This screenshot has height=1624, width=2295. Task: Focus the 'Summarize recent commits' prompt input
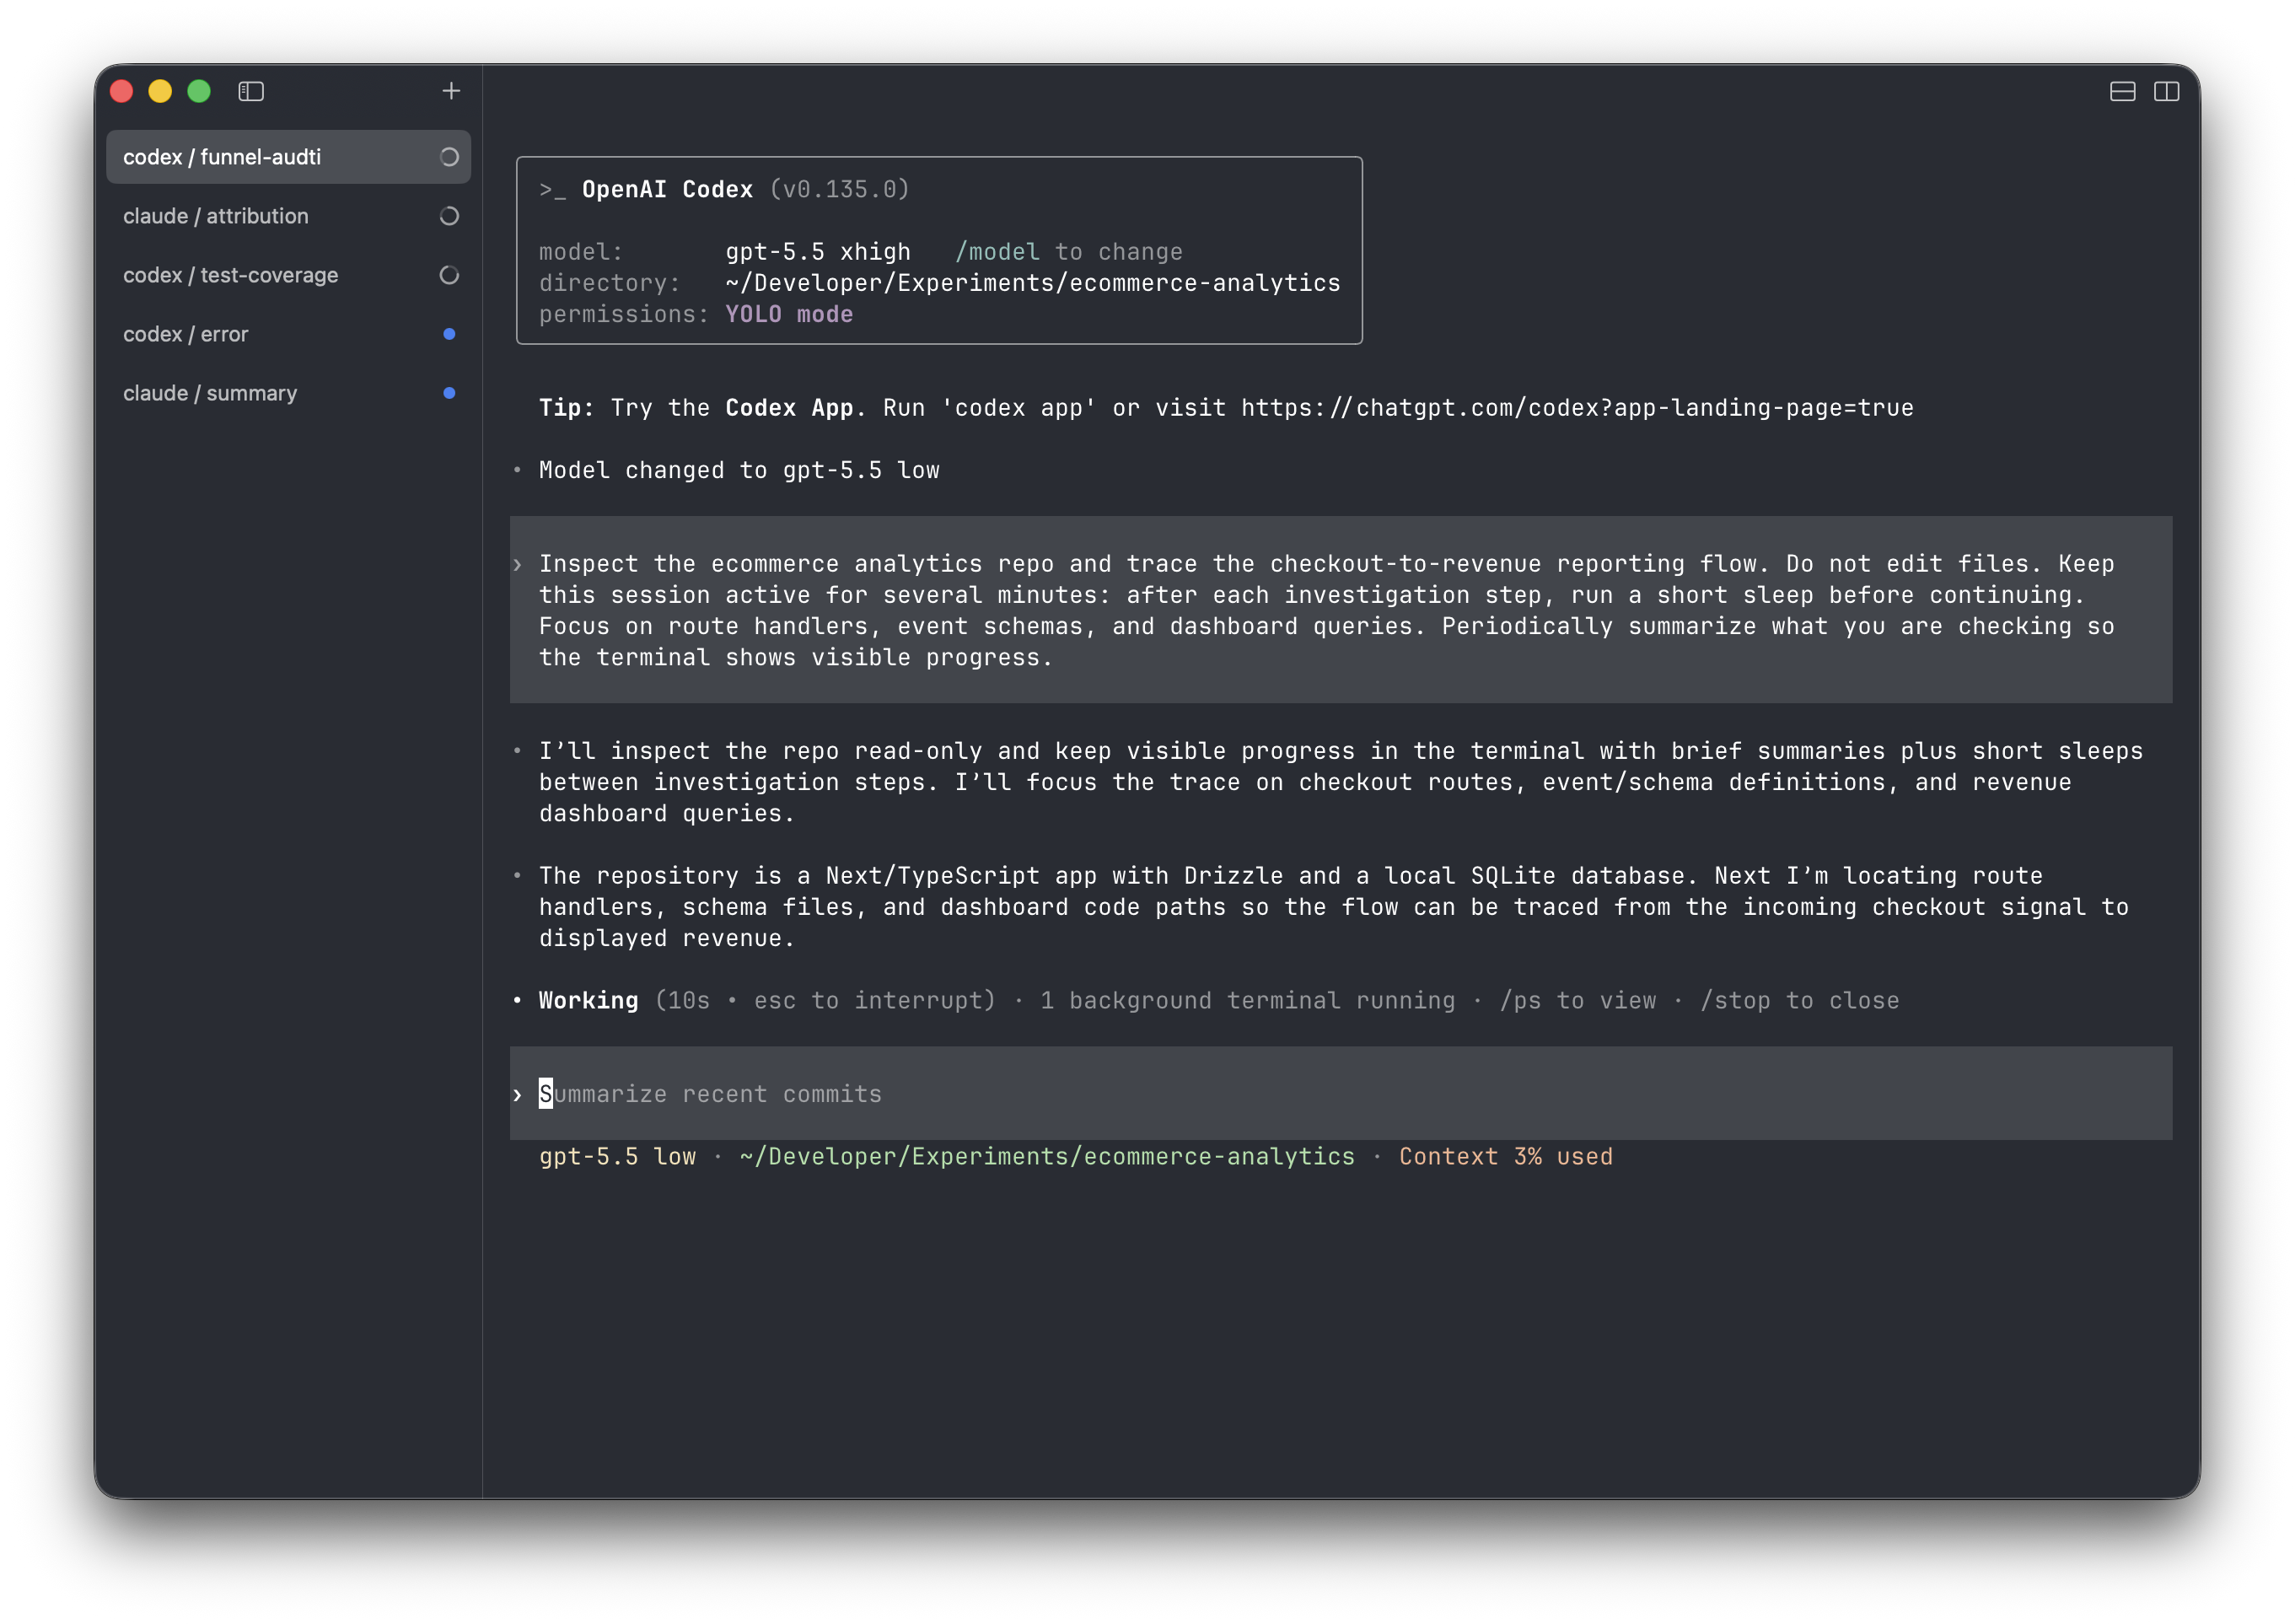(1340, 1093)
